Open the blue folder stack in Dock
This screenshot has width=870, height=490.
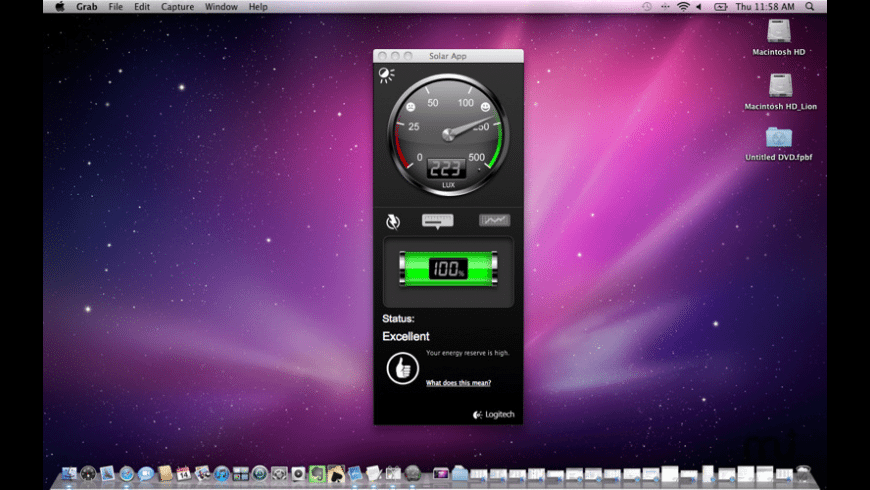pos(460,473)
